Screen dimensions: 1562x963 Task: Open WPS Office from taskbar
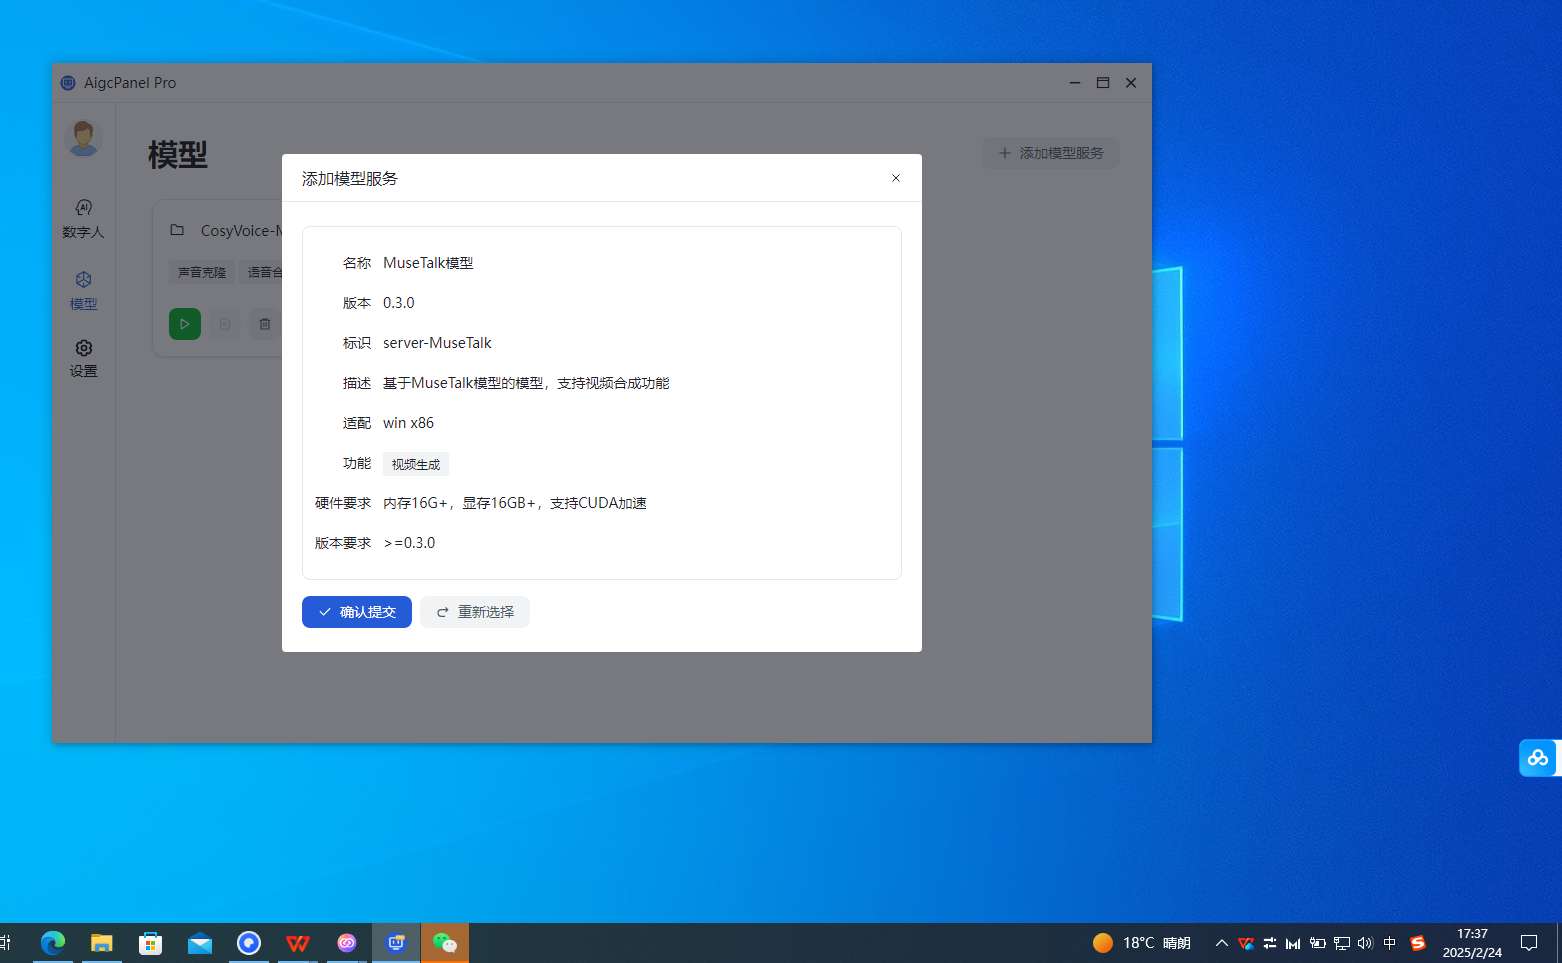click(x=298, y=943)
